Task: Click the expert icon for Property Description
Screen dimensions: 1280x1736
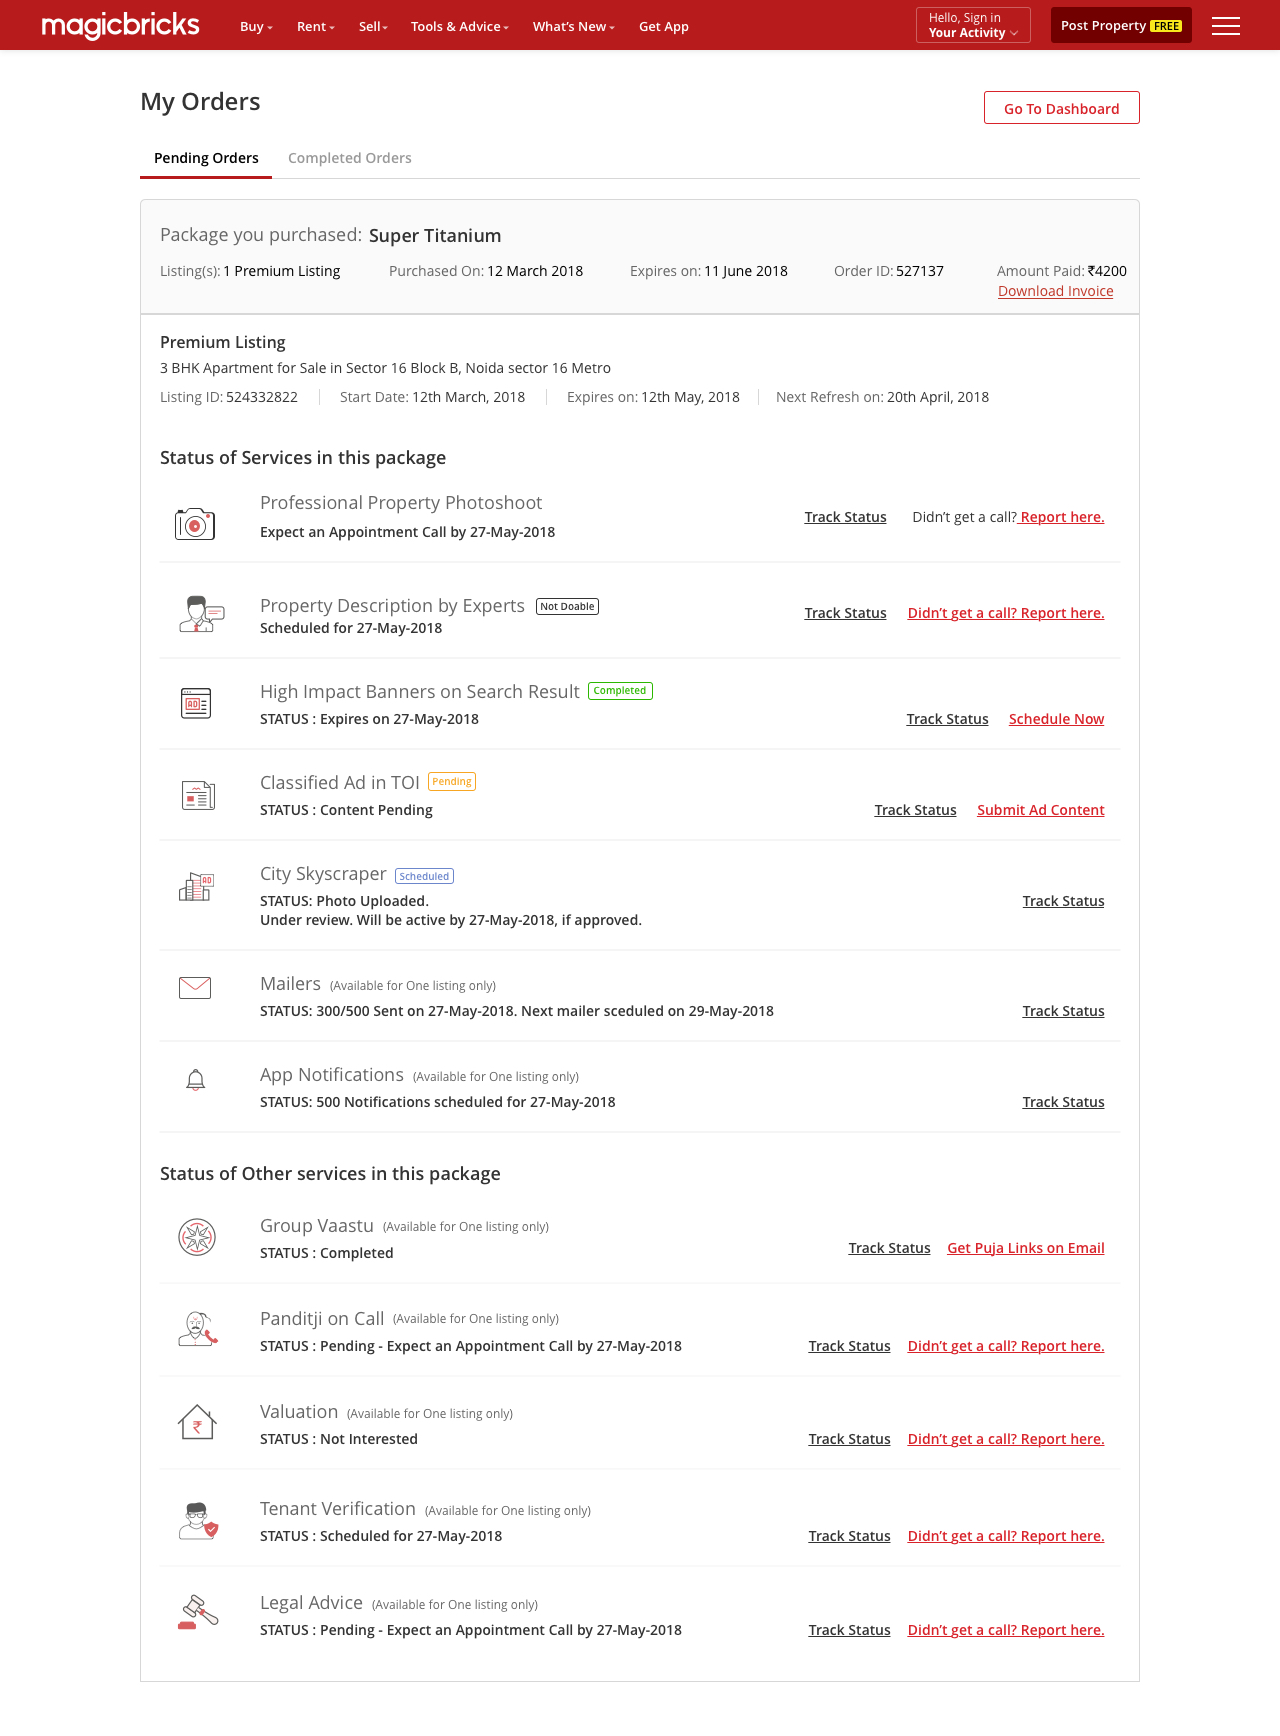Action: point(201,614)
